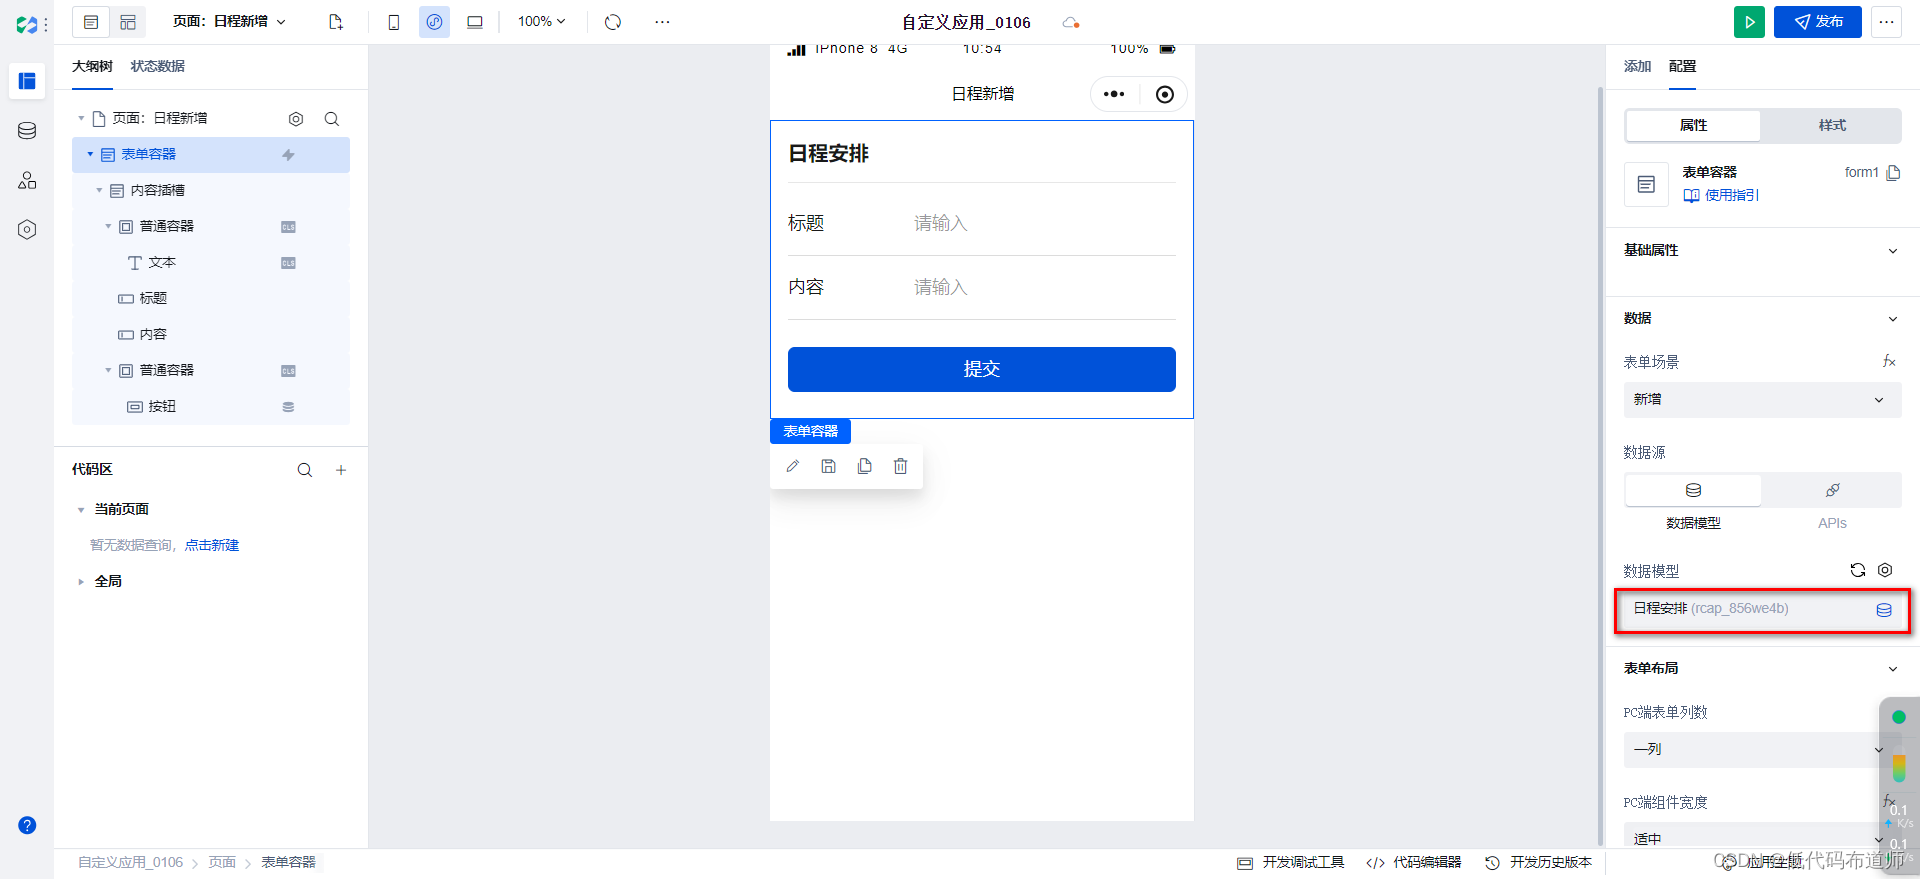The width and height of the screenshot is (1920, 879).
Task: Switch to mobile phone preview mode
Action: tap(394, 22)
